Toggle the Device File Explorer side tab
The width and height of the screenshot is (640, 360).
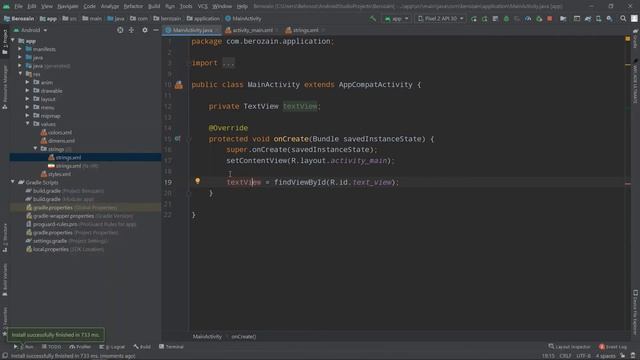(x=636, y=312)
